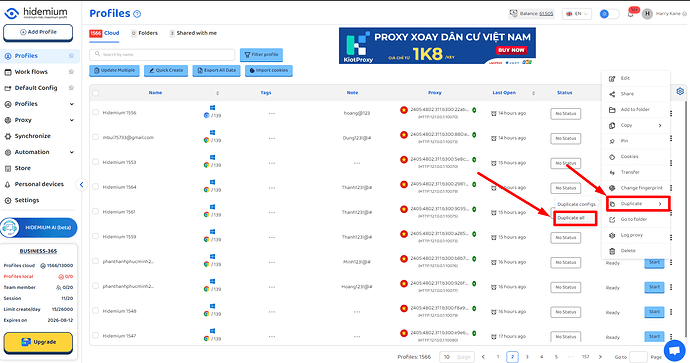Click the help icon beside Profiles title
The image size is (690, 363).
[x=137, y=14]
